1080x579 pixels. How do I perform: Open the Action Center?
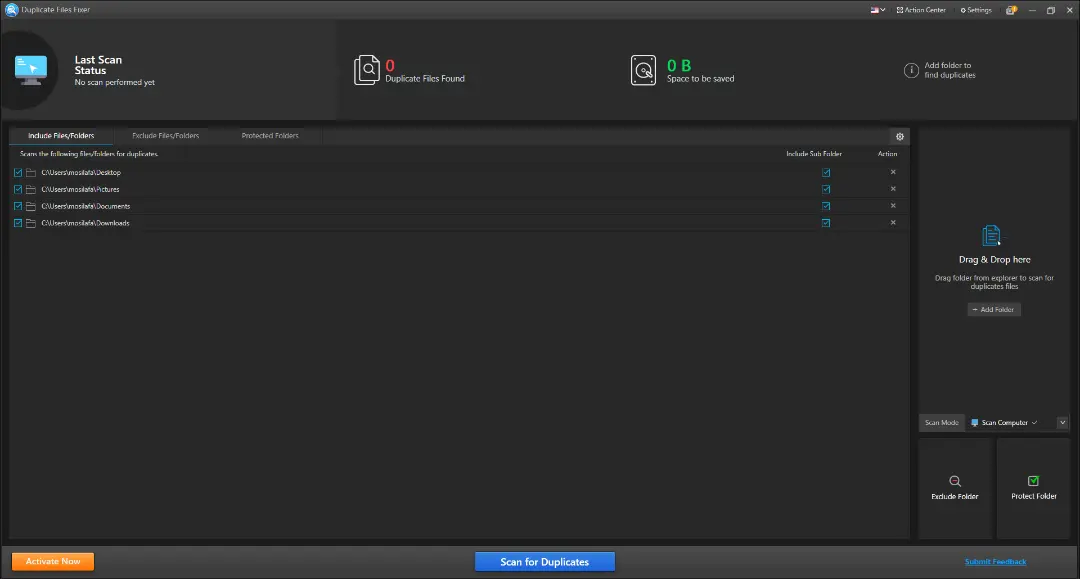921,10
